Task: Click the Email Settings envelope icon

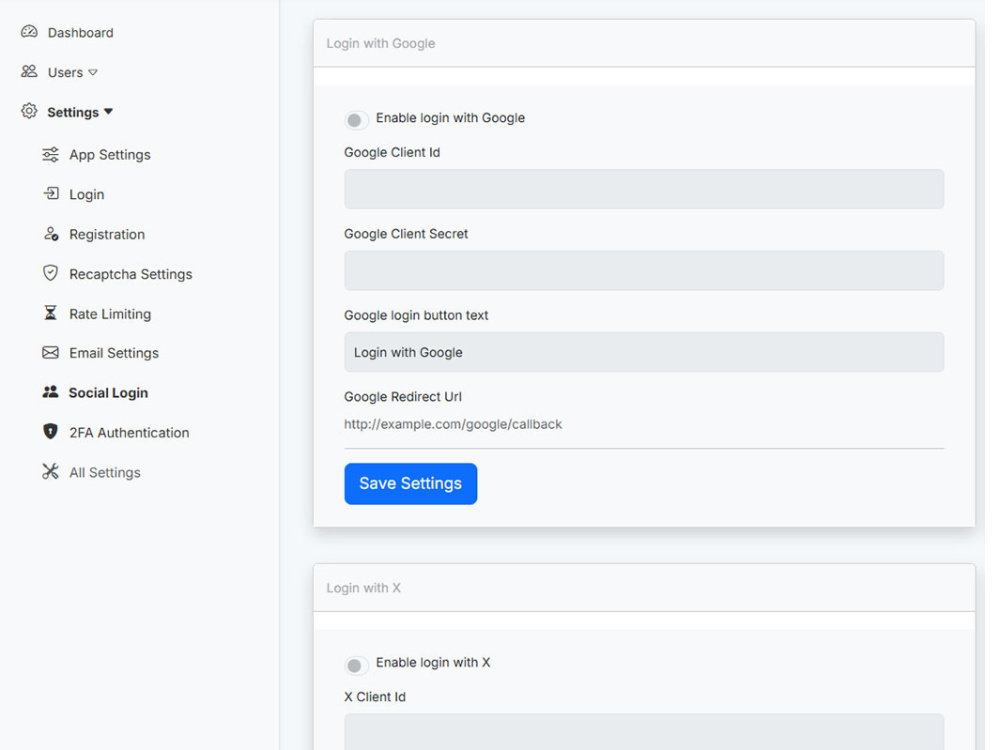Action: (50, 353)
